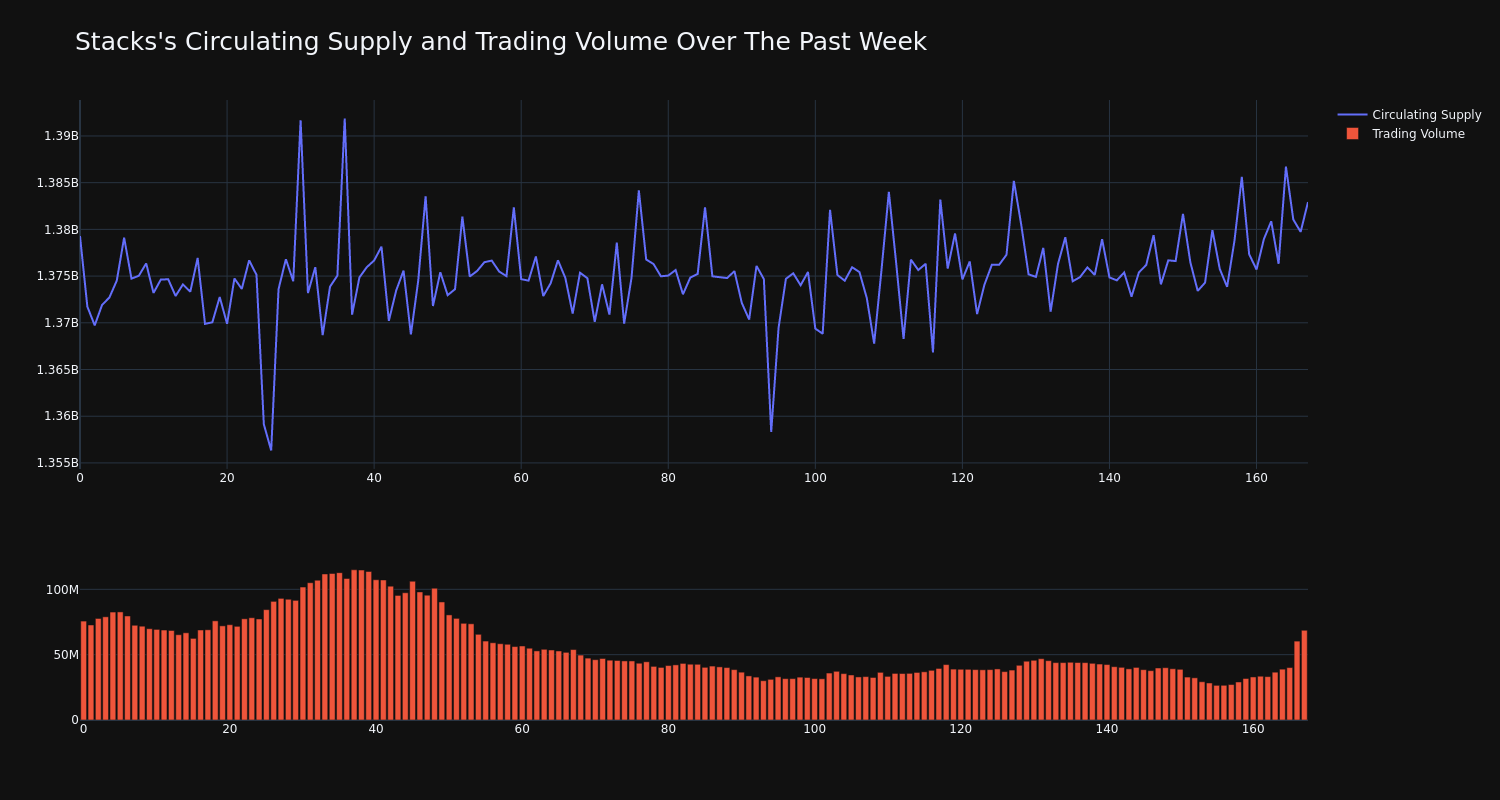Click the chart title about Stacks's supply
1500x800 pixels.
pos(500,42)
